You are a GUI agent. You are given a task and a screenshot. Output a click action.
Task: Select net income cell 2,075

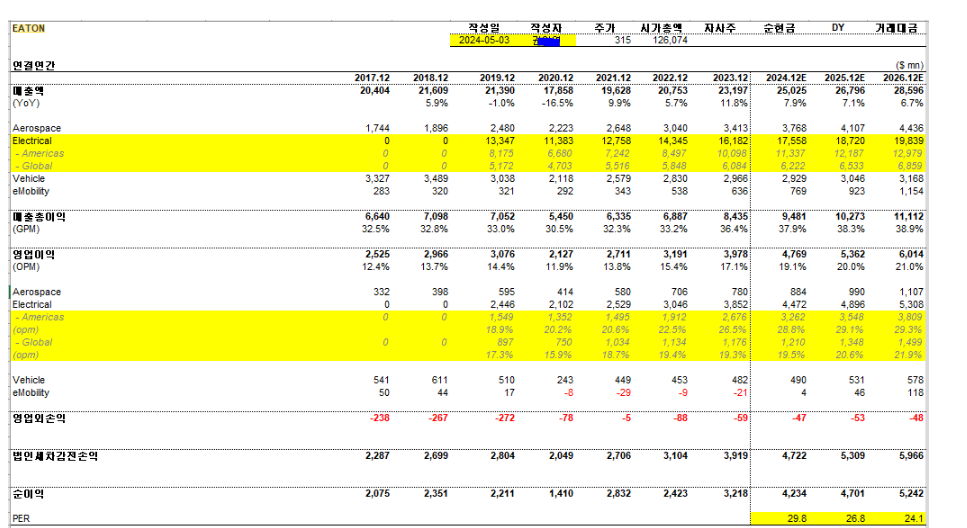[377, 493]
